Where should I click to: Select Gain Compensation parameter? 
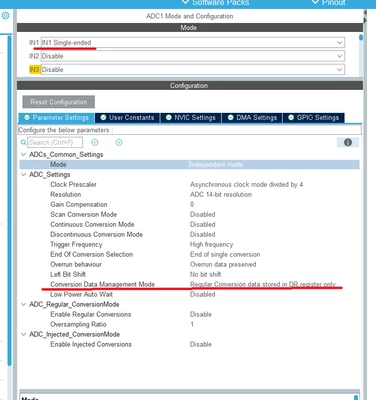pyautogui.click(x=79, y=205)
